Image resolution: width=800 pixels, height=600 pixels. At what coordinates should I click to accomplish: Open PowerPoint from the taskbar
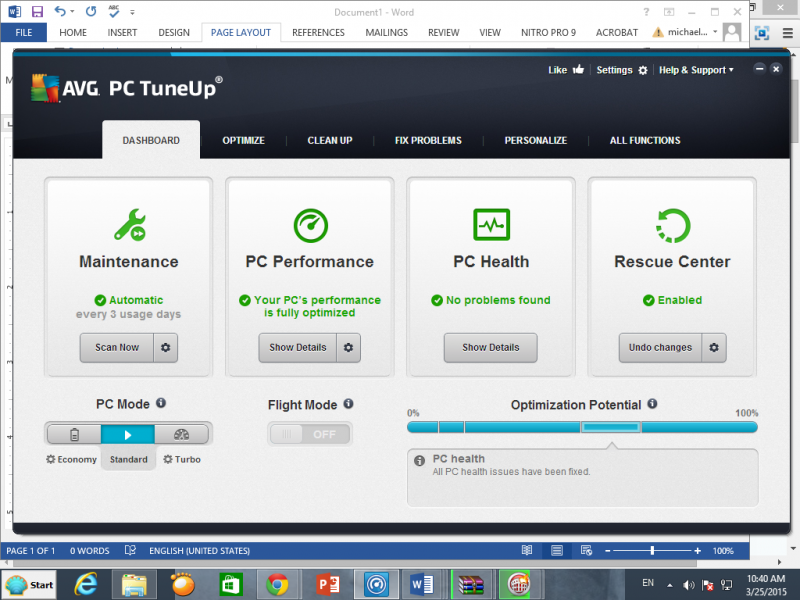(x=328, y=585)
